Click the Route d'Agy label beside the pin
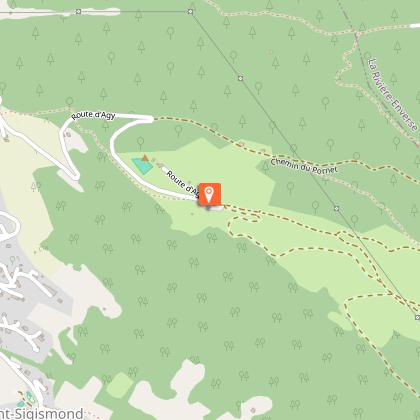 point(183,184)
